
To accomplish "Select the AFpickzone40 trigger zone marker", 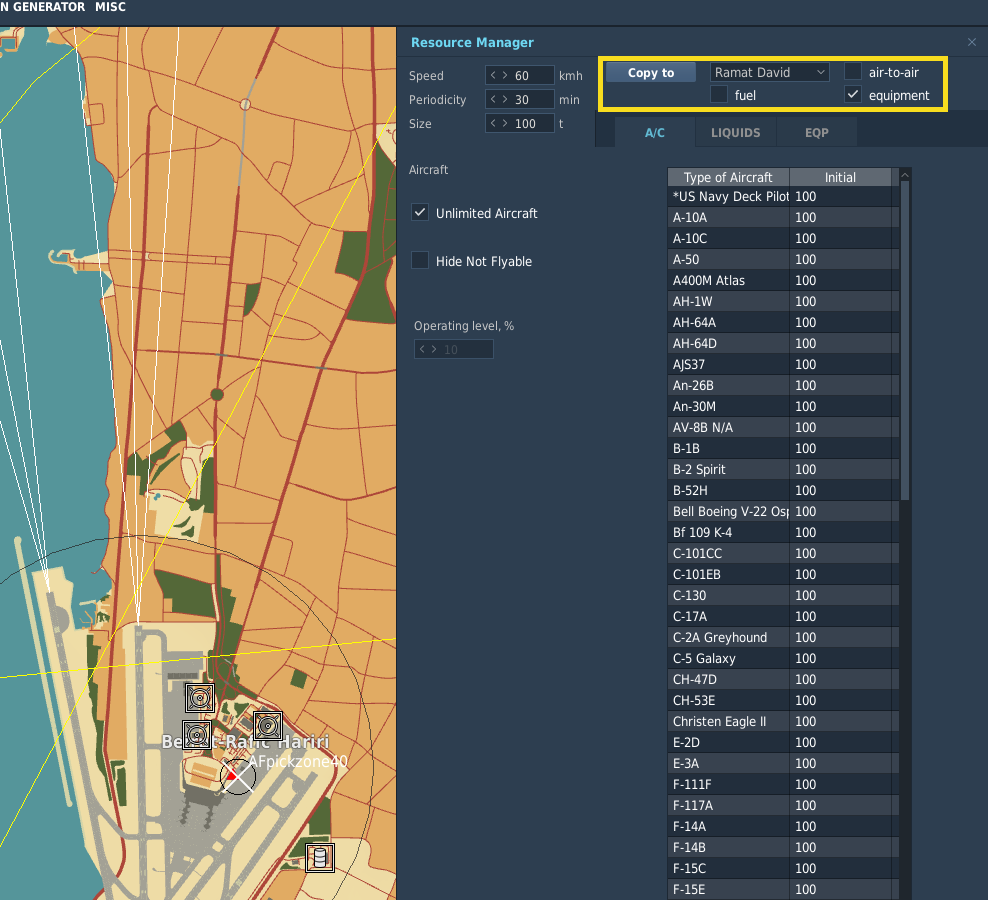I will [x=238, y=776].
